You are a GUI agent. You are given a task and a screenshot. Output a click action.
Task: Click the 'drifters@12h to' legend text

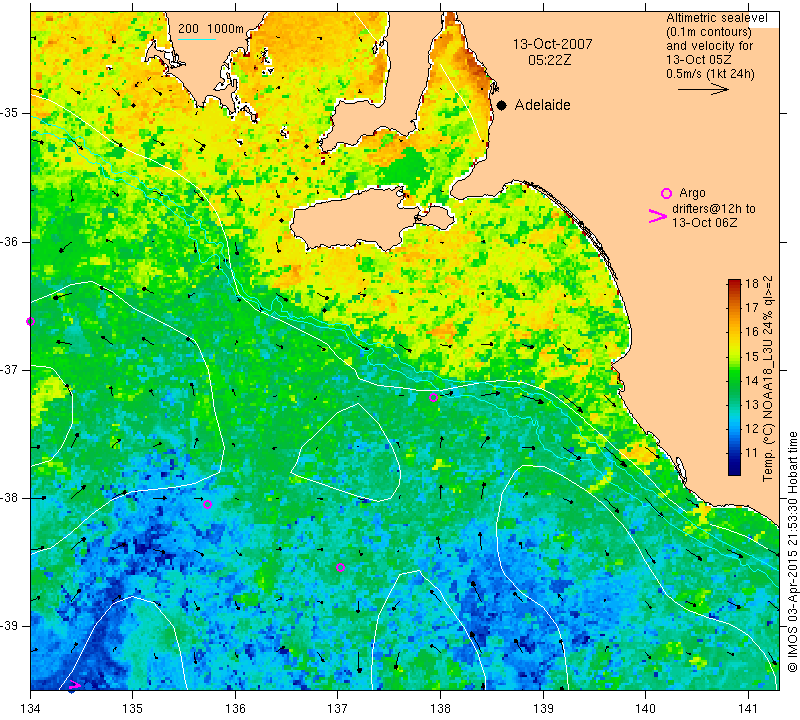pyautogui.click(x=714, y=209)
